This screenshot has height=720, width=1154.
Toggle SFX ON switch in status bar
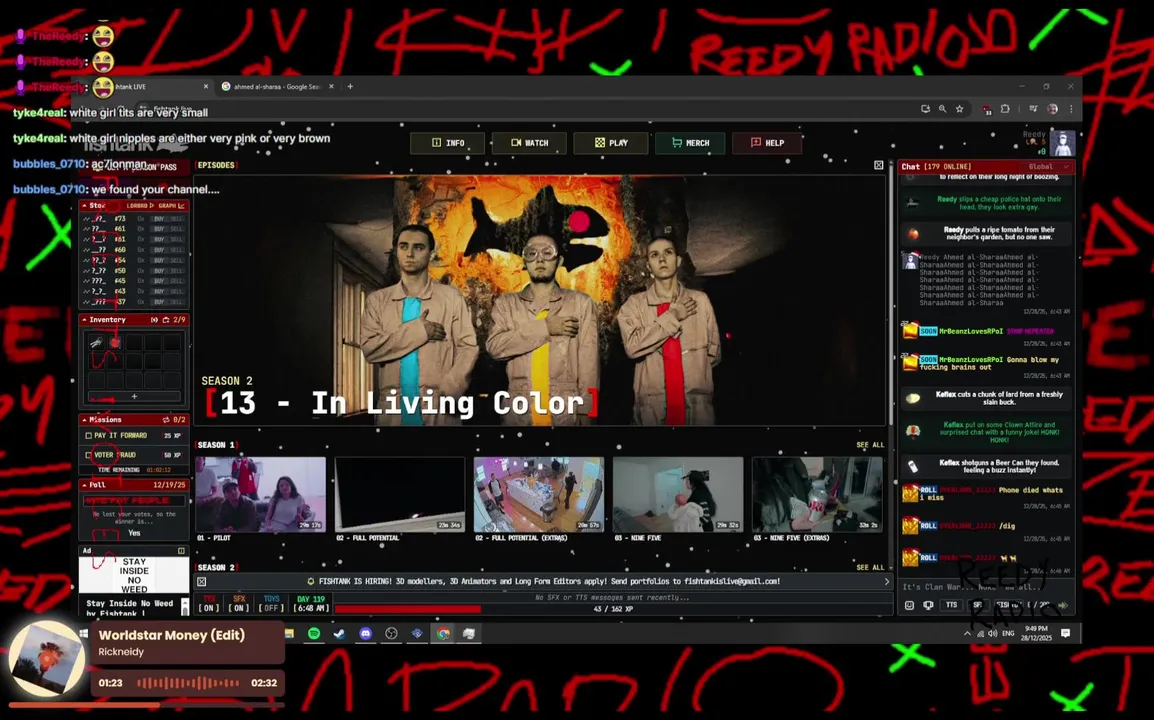(239, 604)
